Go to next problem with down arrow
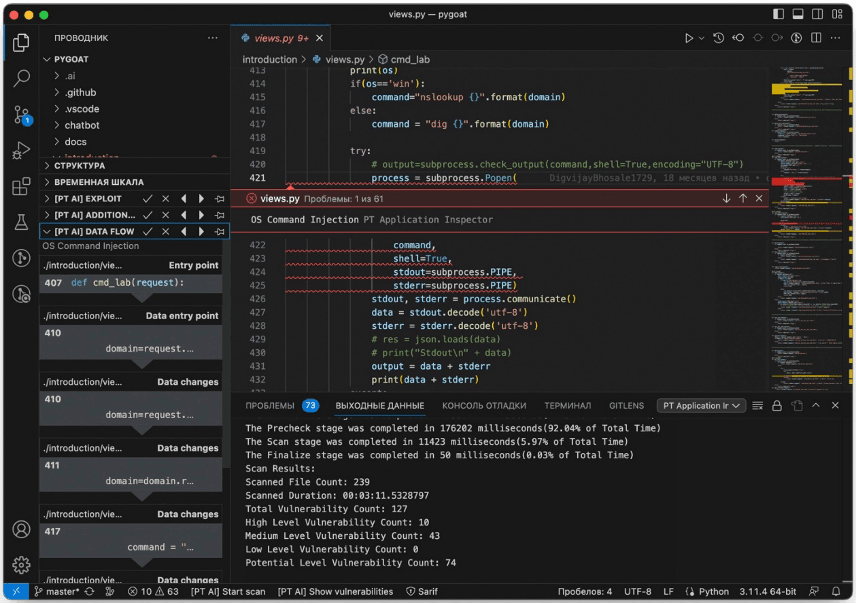This screenshot has width=856, height=604. [x=726, y=199]
